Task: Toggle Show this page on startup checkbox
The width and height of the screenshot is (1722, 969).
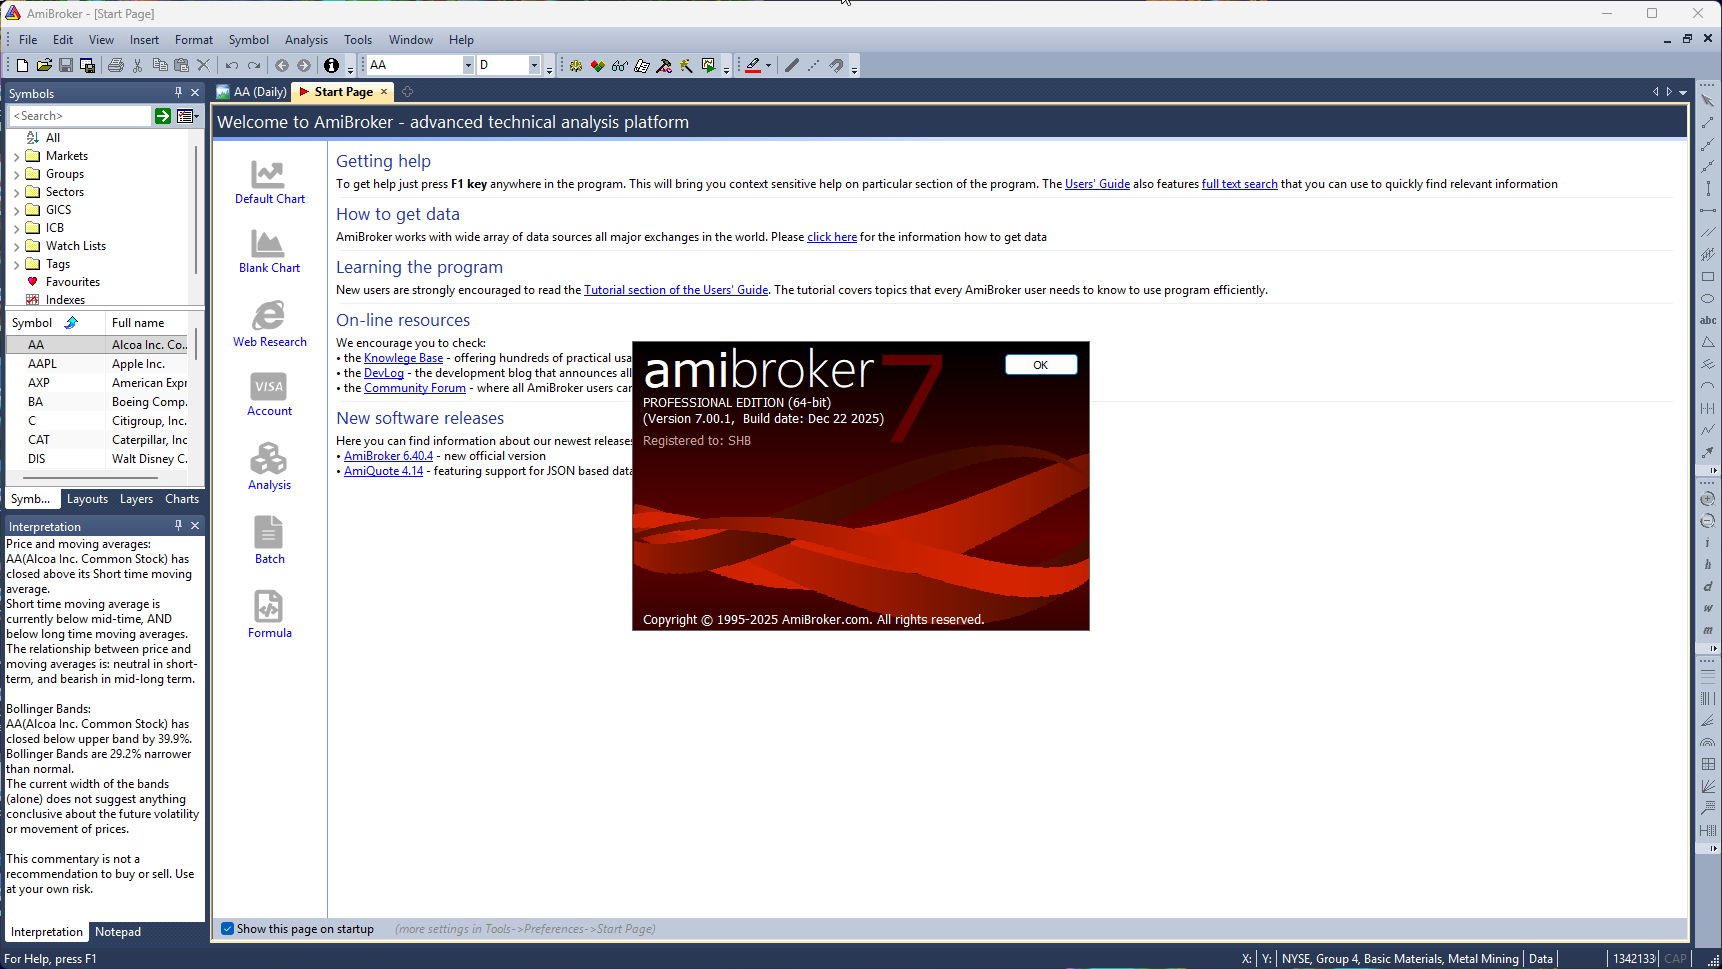Action: click(228, 929)
